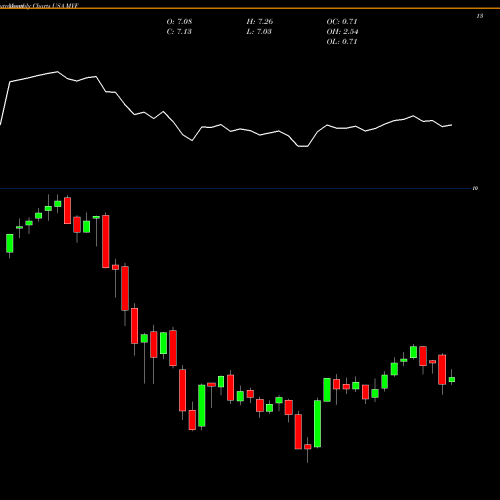Click the 'OL: 0.71' reading
The height and width of the screenshot is (500, 500).
342,41
